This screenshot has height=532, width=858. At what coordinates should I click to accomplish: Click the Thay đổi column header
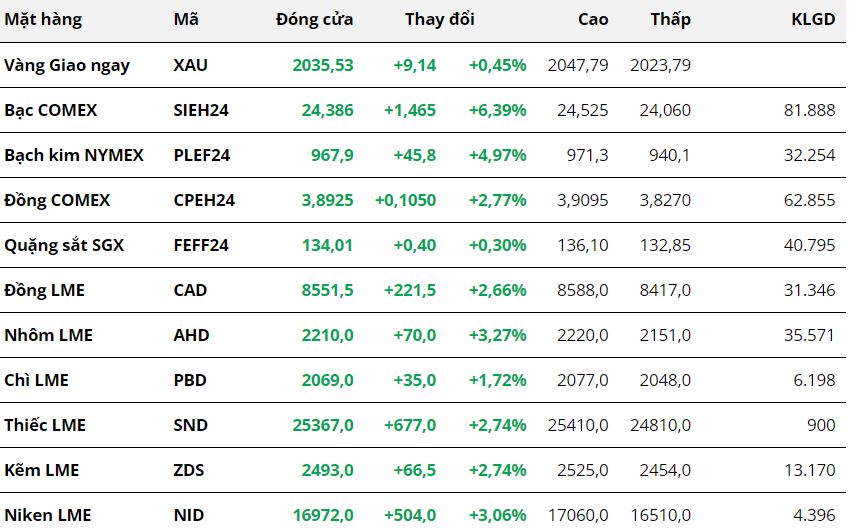tap(440, 19)
